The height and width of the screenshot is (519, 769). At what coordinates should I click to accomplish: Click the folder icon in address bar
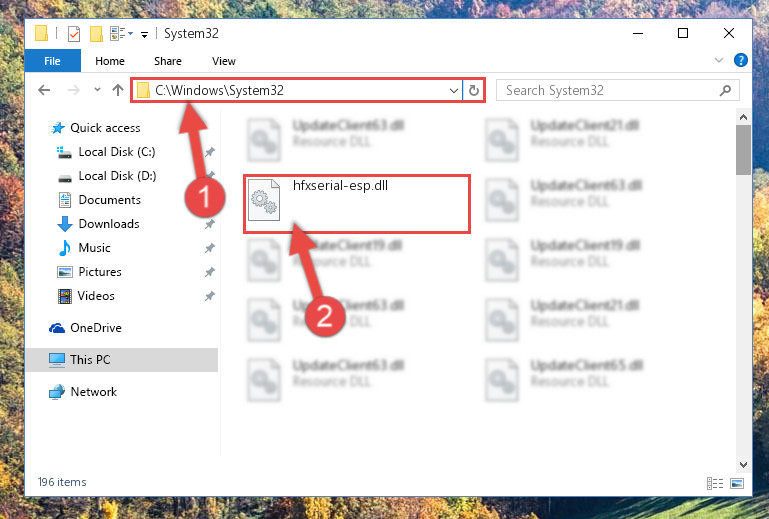(143, 90)
